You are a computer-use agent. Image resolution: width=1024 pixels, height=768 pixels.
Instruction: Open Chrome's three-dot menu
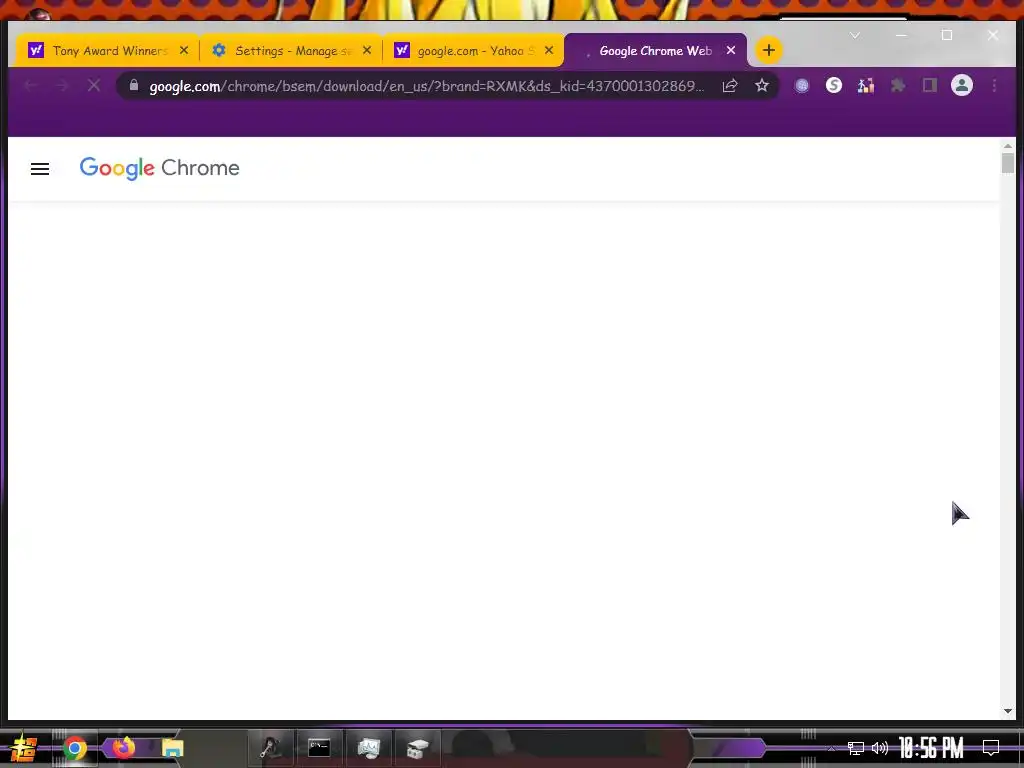coord(995,86)
